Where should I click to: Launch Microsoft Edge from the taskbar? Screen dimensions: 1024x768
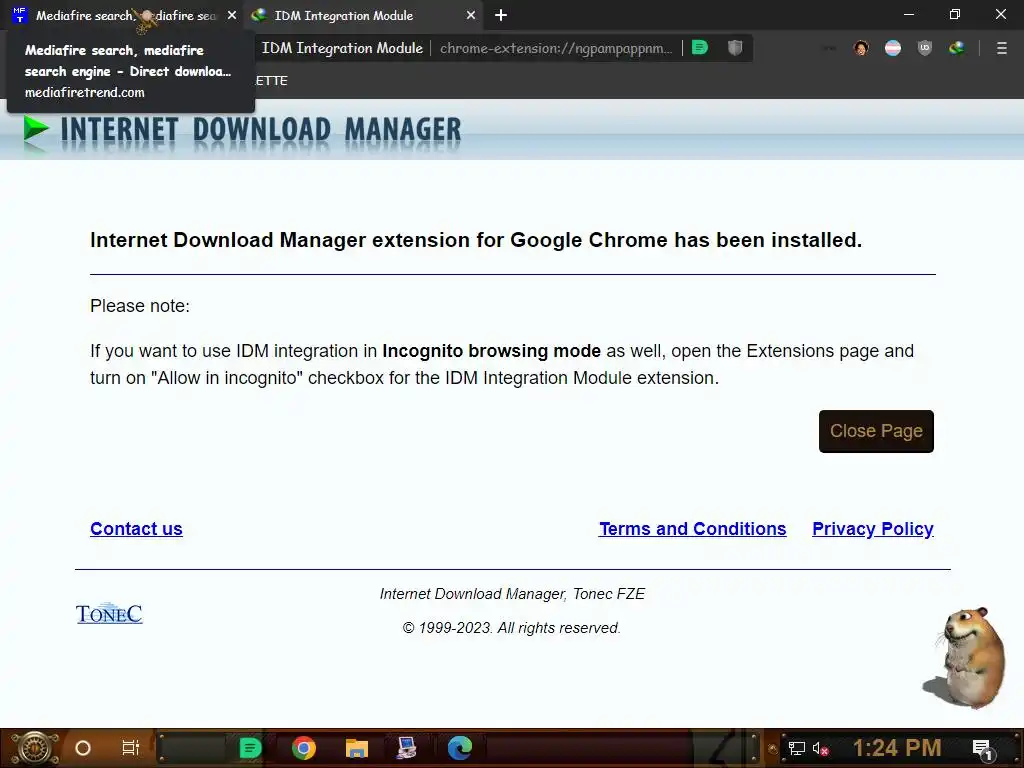pos(460,748)
